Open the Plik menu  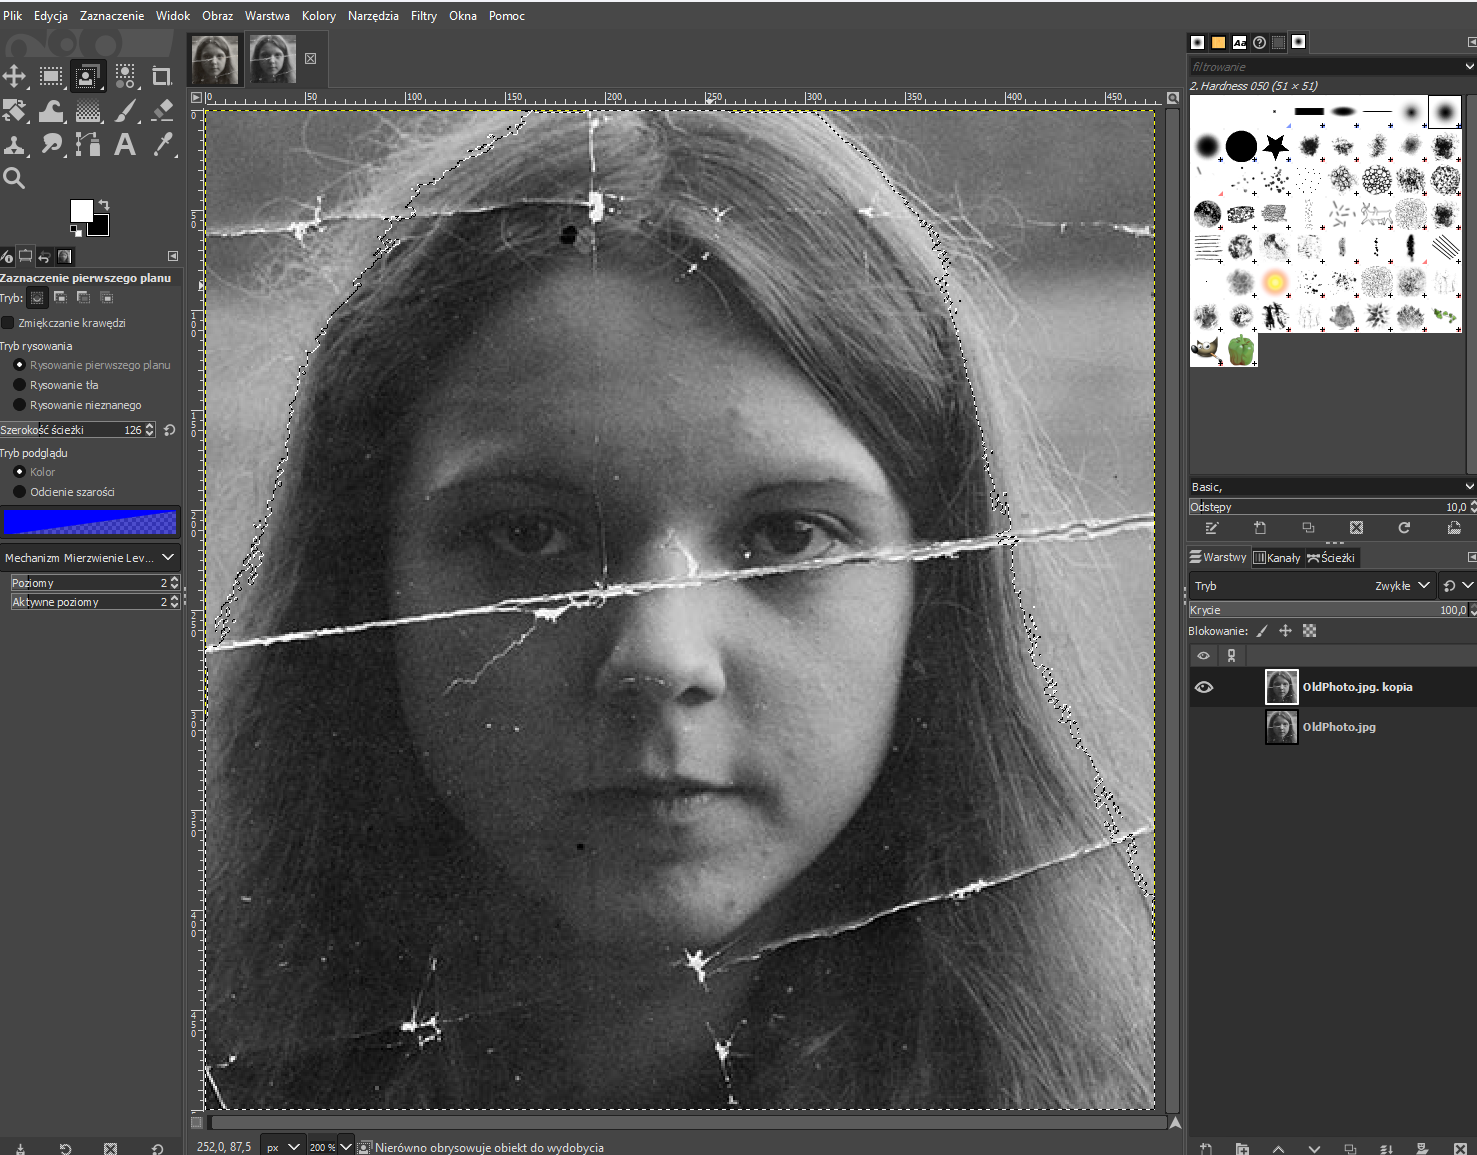pos(12,16)
